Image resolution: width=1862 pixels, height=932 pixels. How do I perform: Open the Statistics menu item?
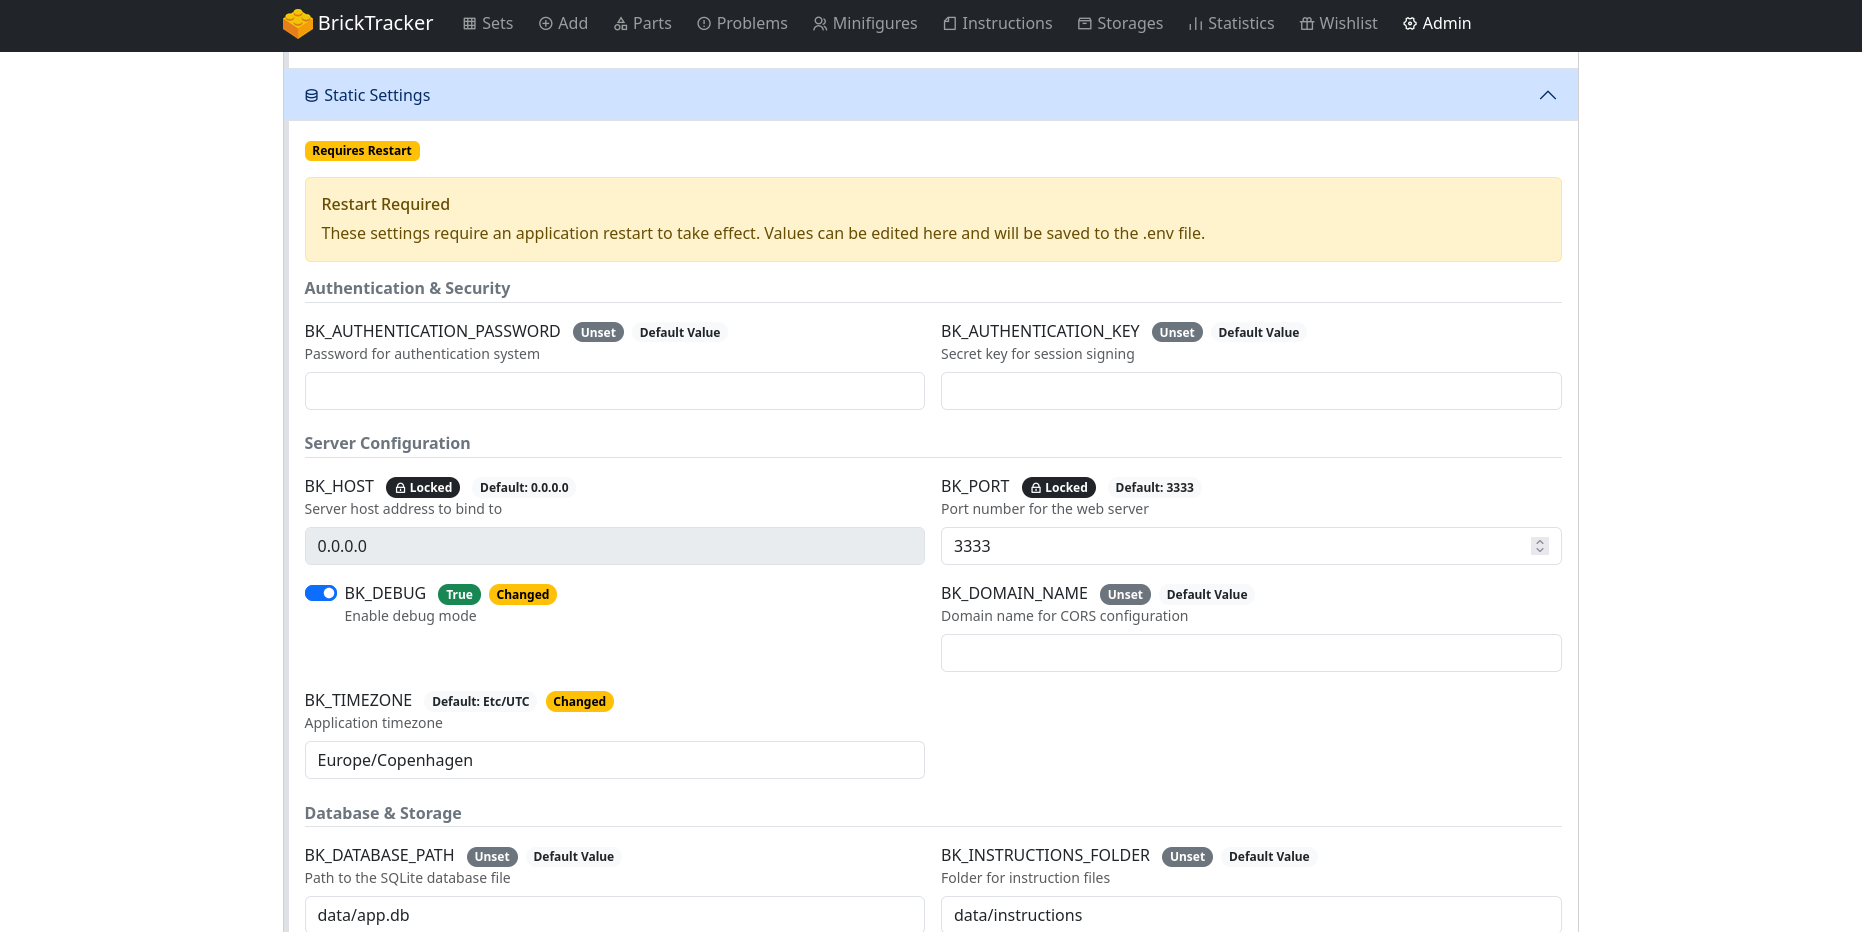(x=1231, y=24)
